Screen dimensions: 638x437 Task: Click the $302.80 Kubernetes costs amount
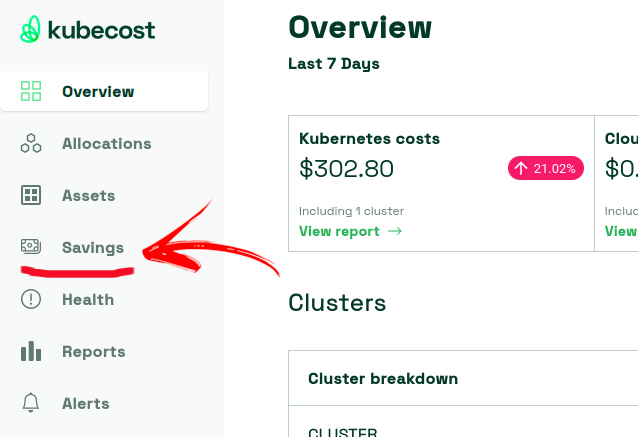(x=346, y=168)
